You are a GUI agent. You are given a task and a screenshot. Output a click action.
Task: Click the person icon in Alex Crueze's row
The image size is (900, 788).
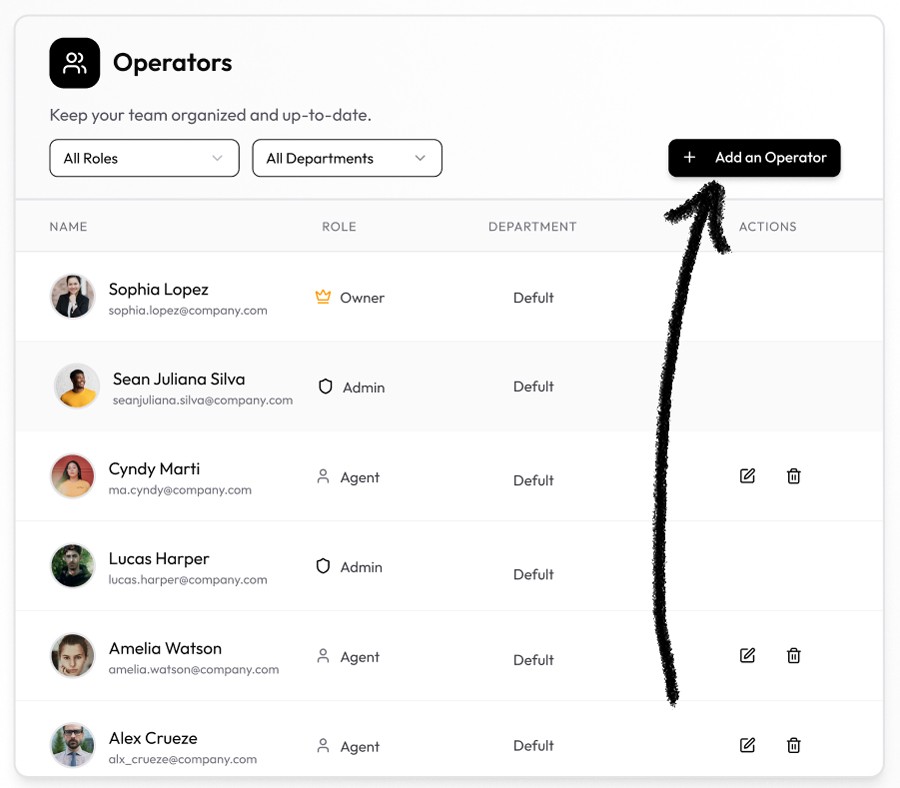pyautogui.click(x=323, y=746)
